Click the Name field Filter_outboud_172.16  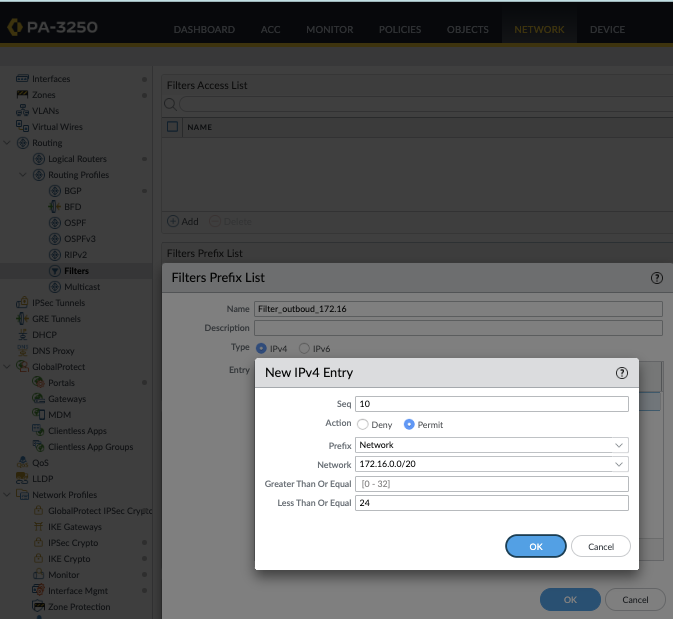458,309
